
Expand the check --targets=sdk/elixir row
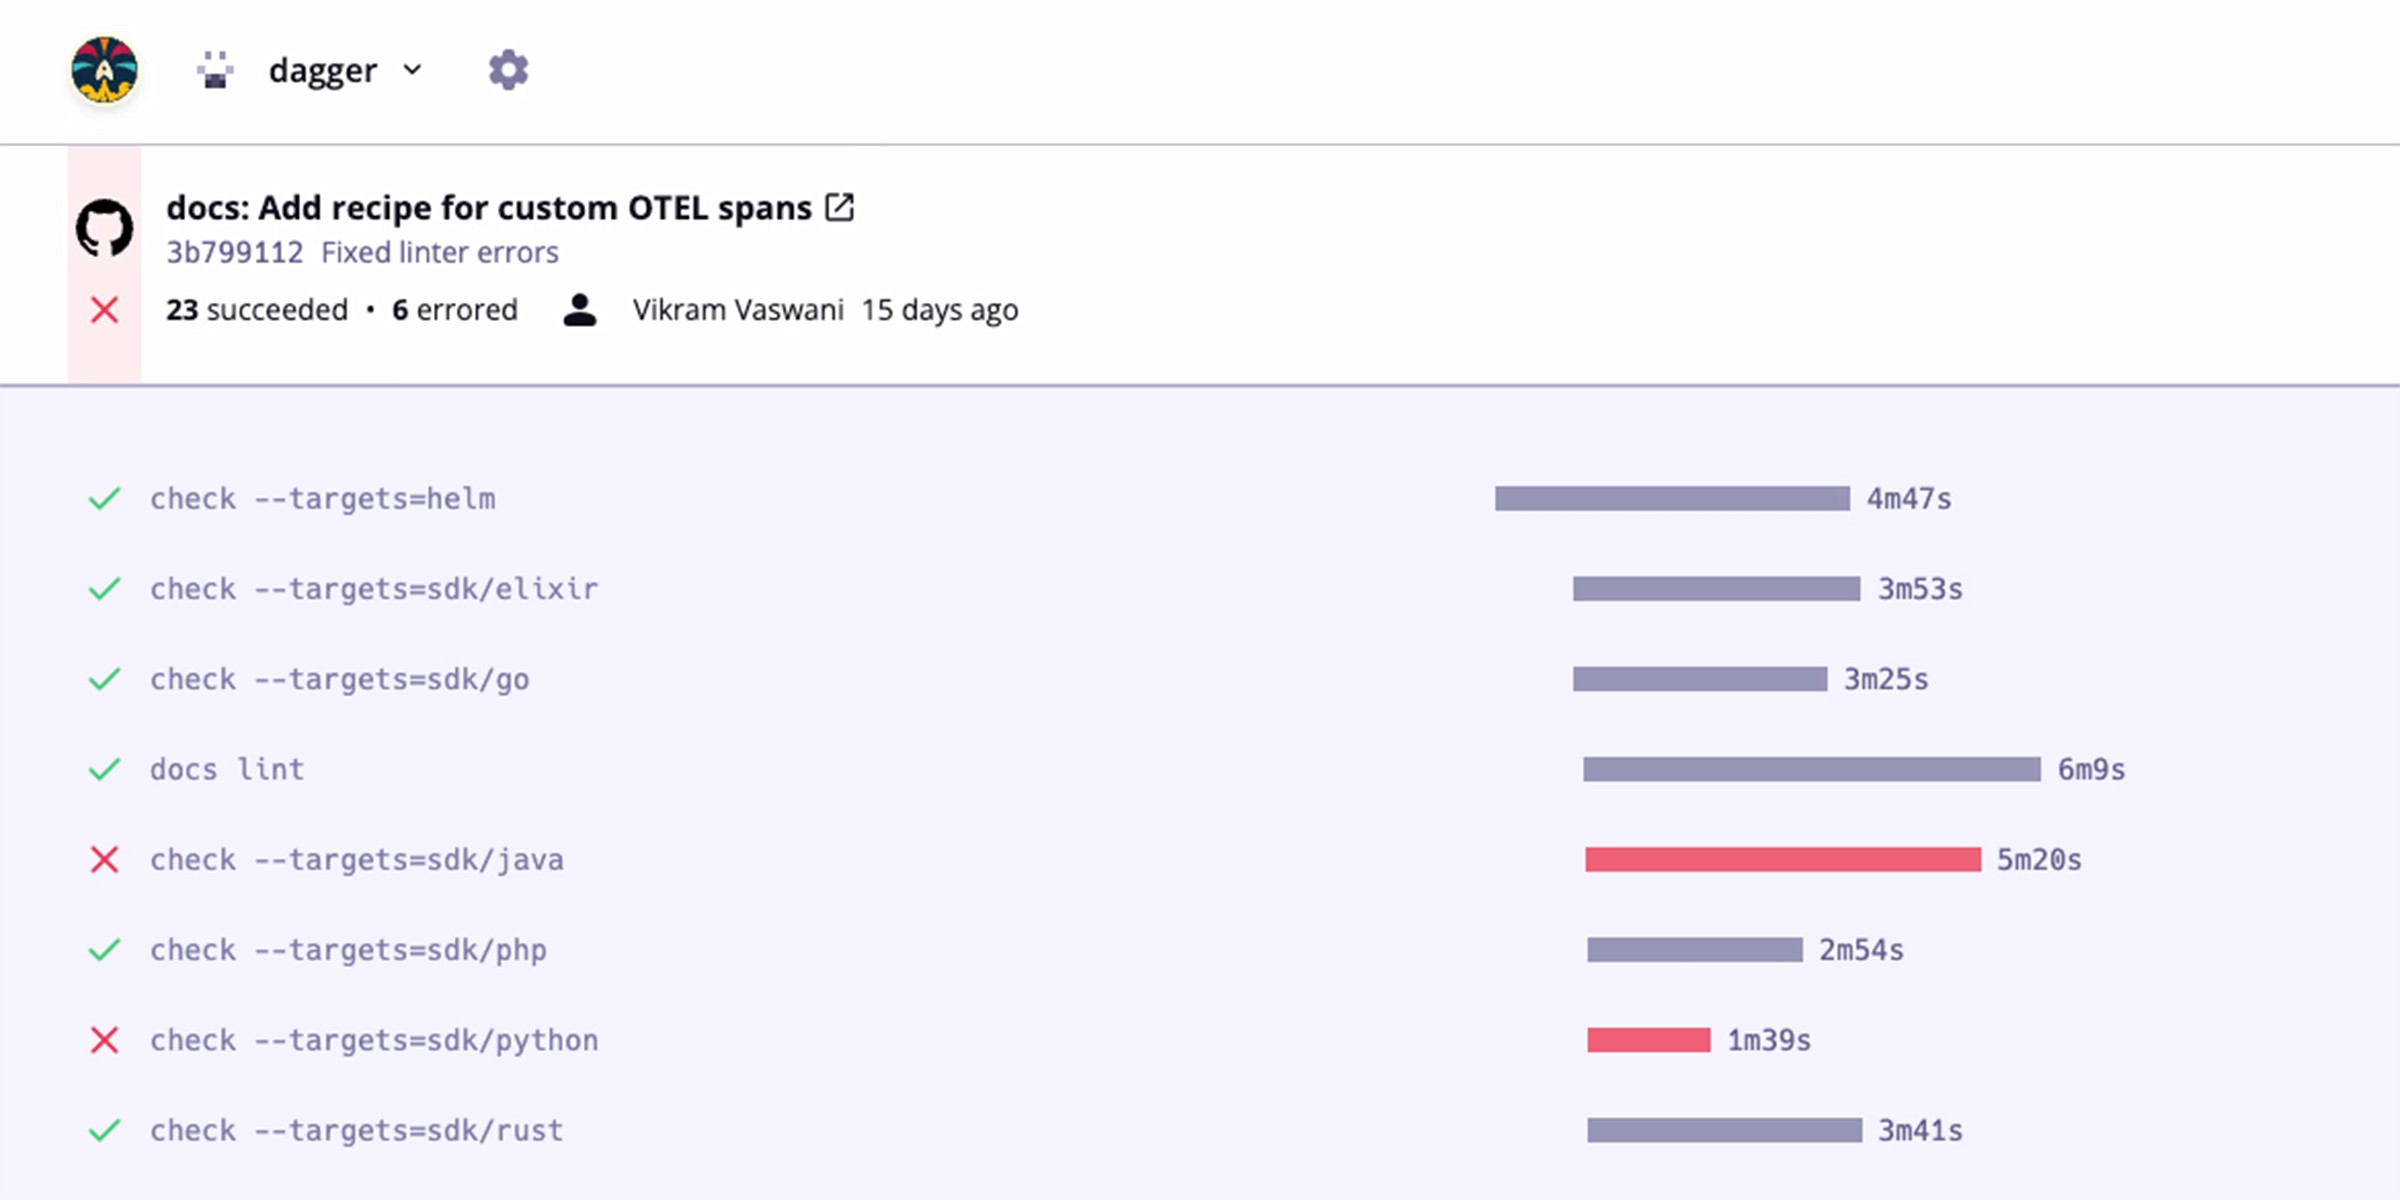click(374, 589)
